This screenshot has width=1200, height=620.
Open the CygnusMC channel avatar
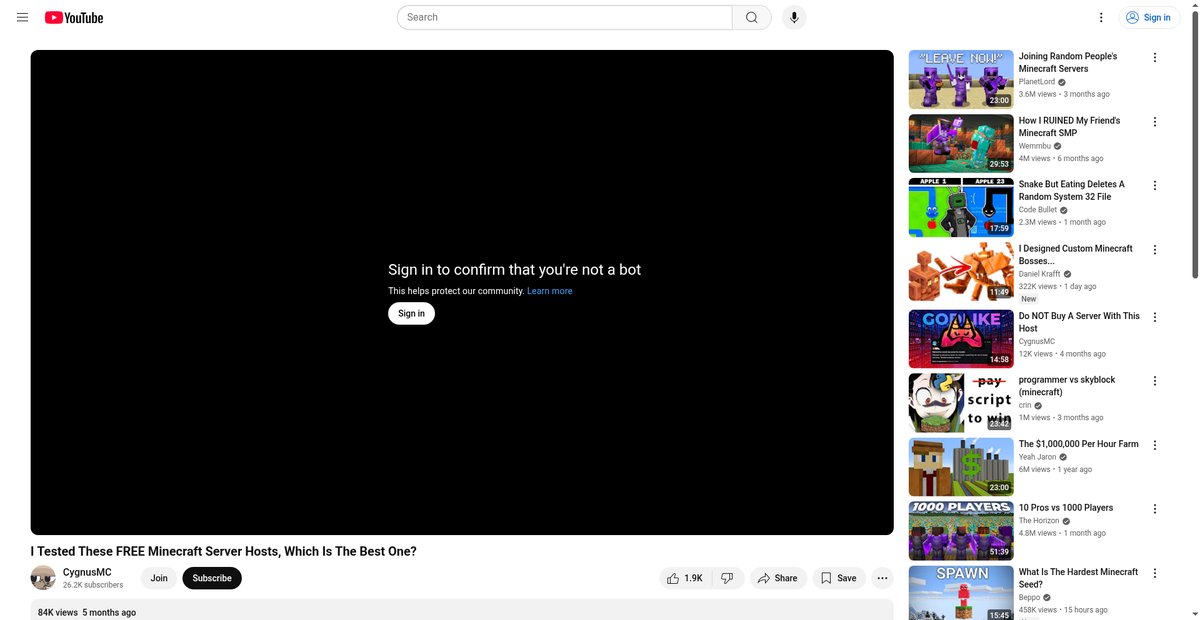[43, 578]
